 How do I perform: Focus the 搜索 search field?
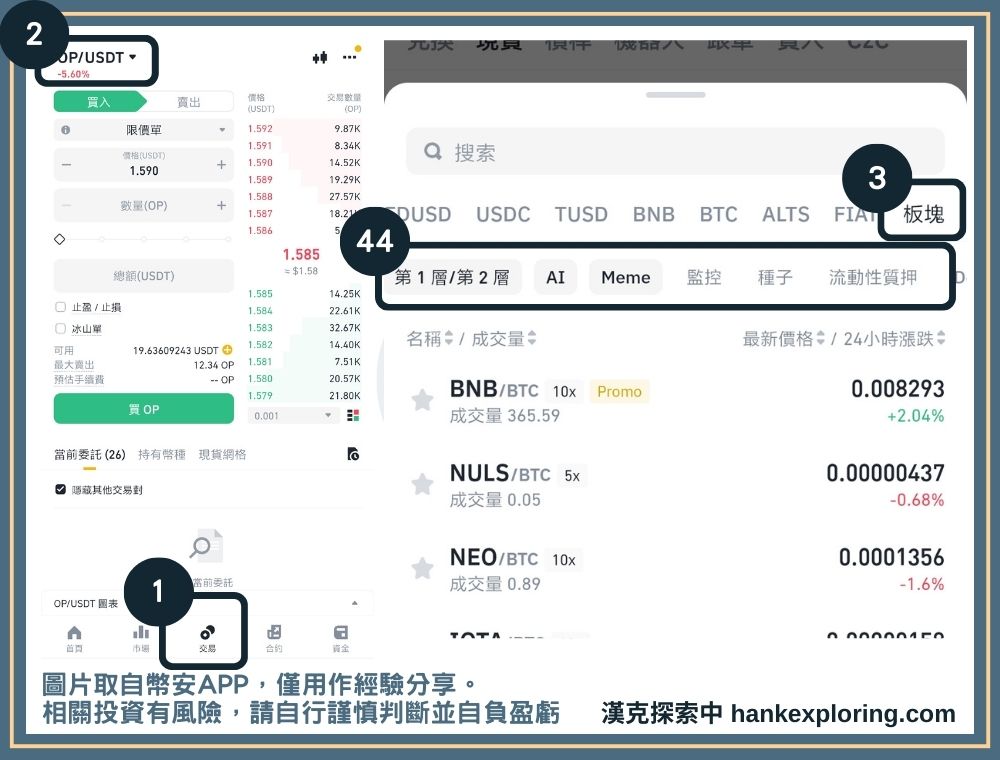pyautogui.click(x=675, y=152)
